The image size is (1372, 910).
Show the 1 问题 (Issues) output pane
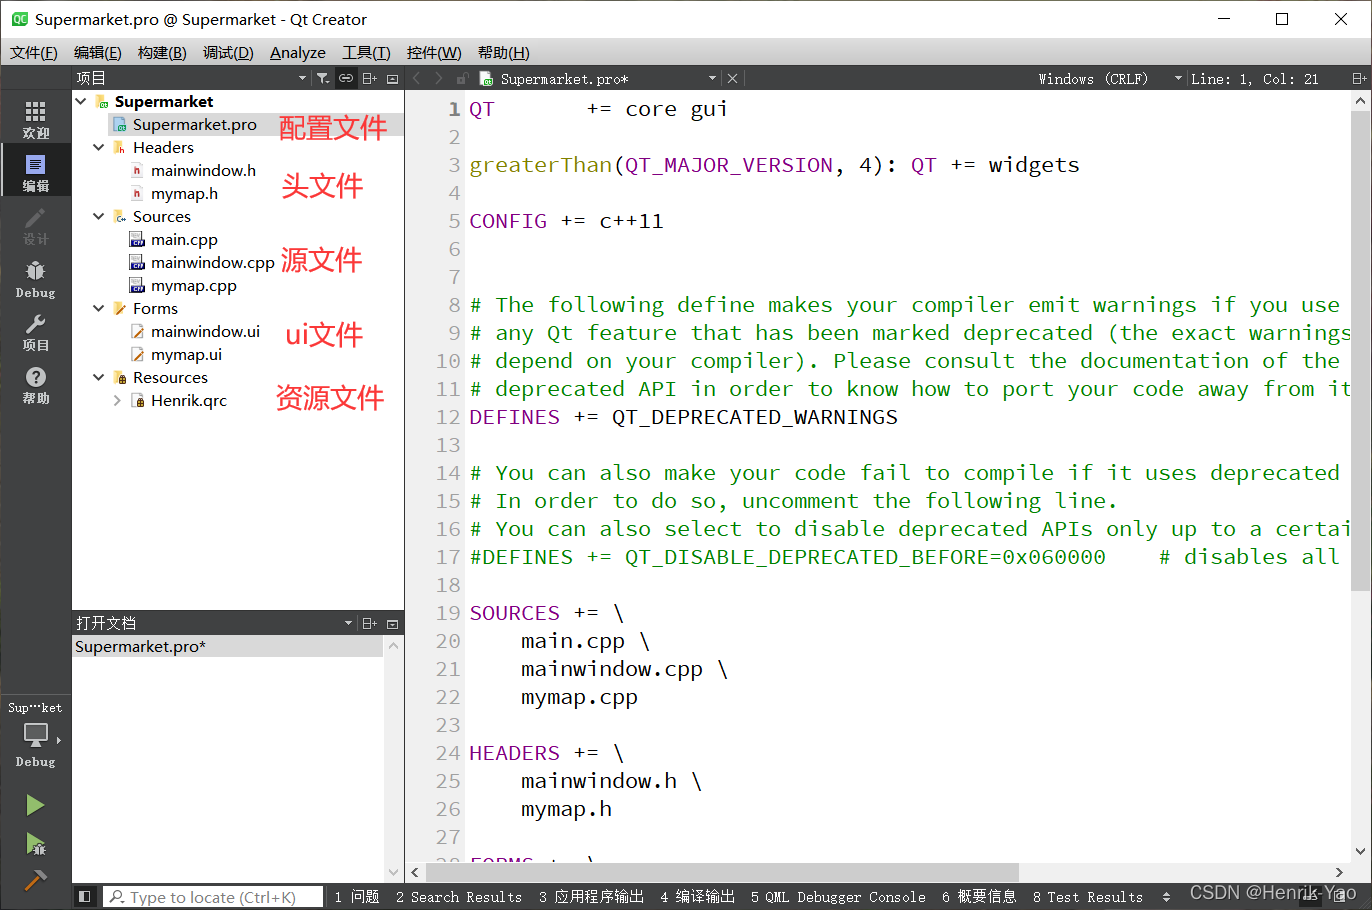pos(357,897)
